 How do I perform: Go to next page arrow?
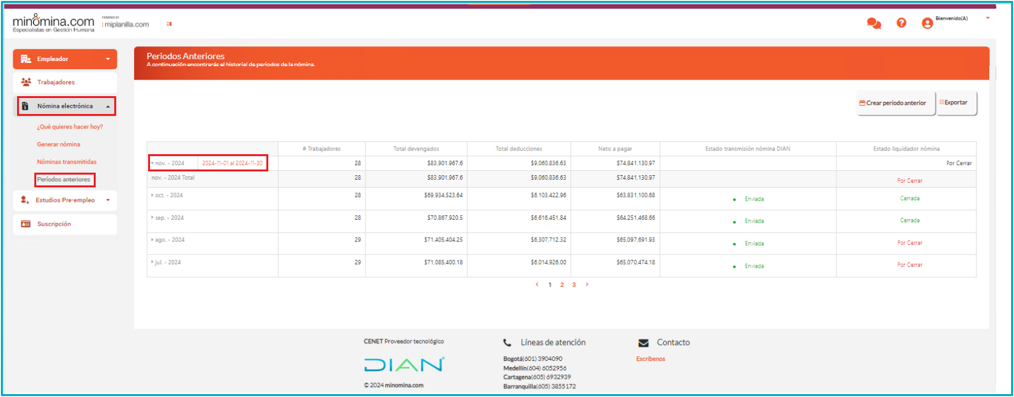point(587,284)
